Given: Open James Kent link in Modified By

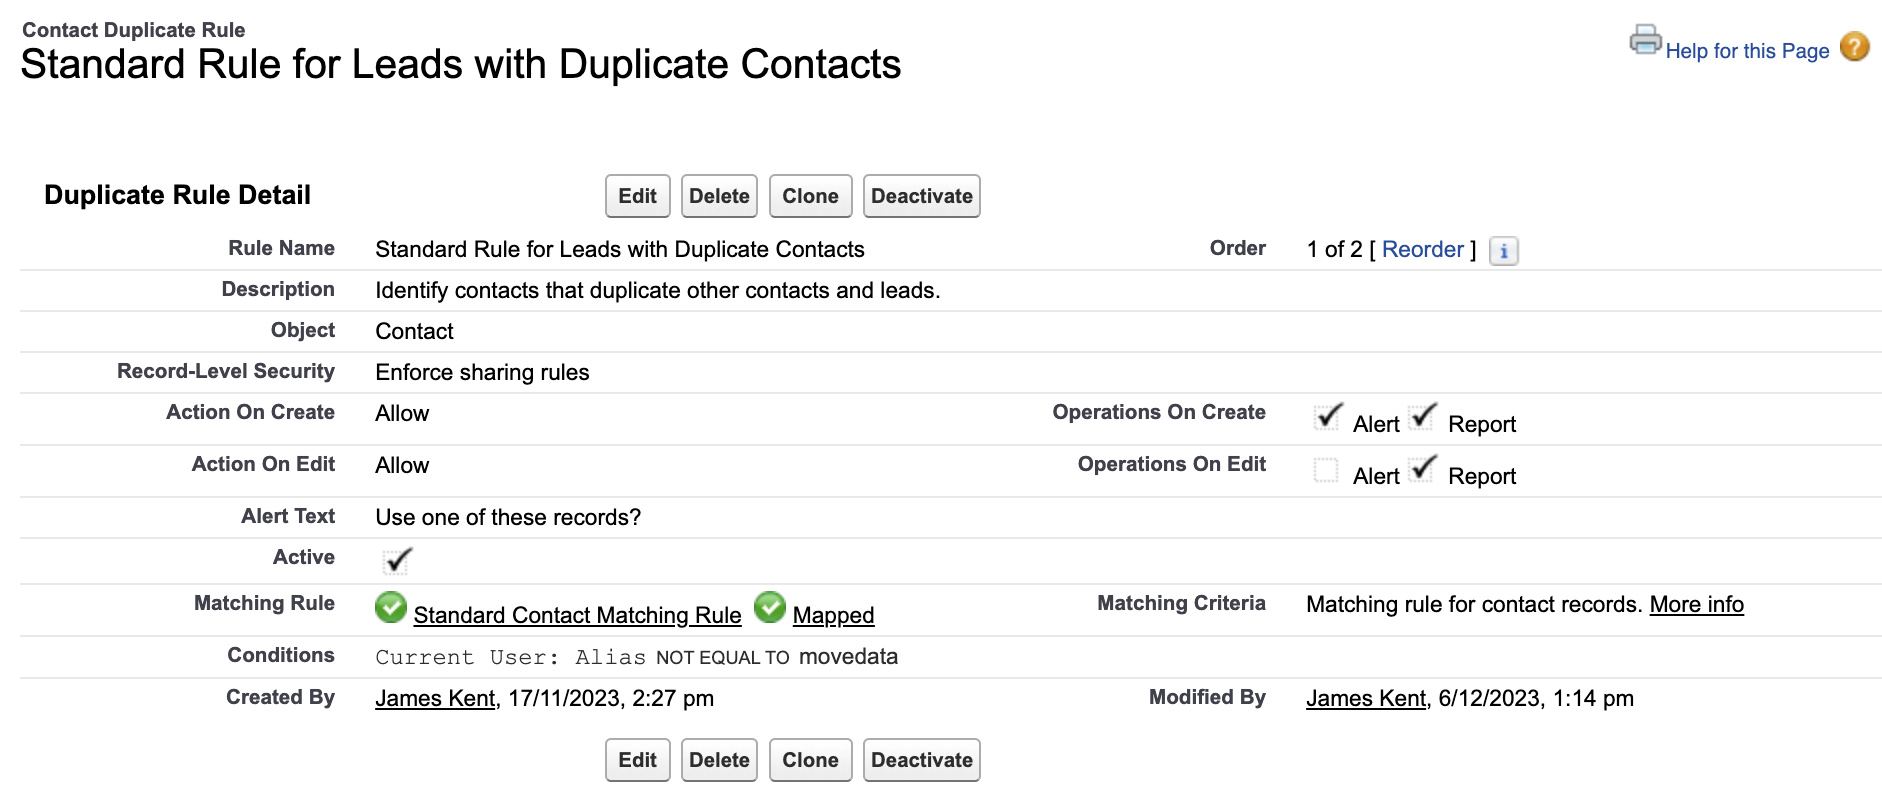Looking at the screenshot, I should 1366,698.
